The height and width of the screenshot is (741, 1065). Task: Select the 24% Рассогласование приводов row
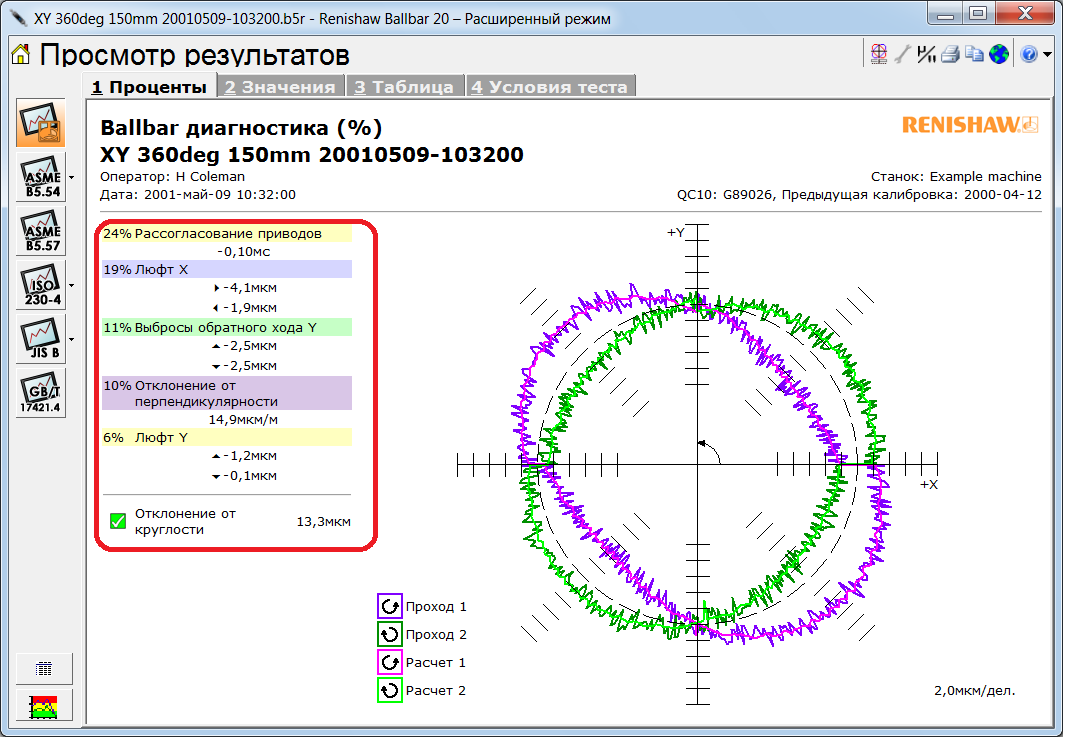(227, 234)
